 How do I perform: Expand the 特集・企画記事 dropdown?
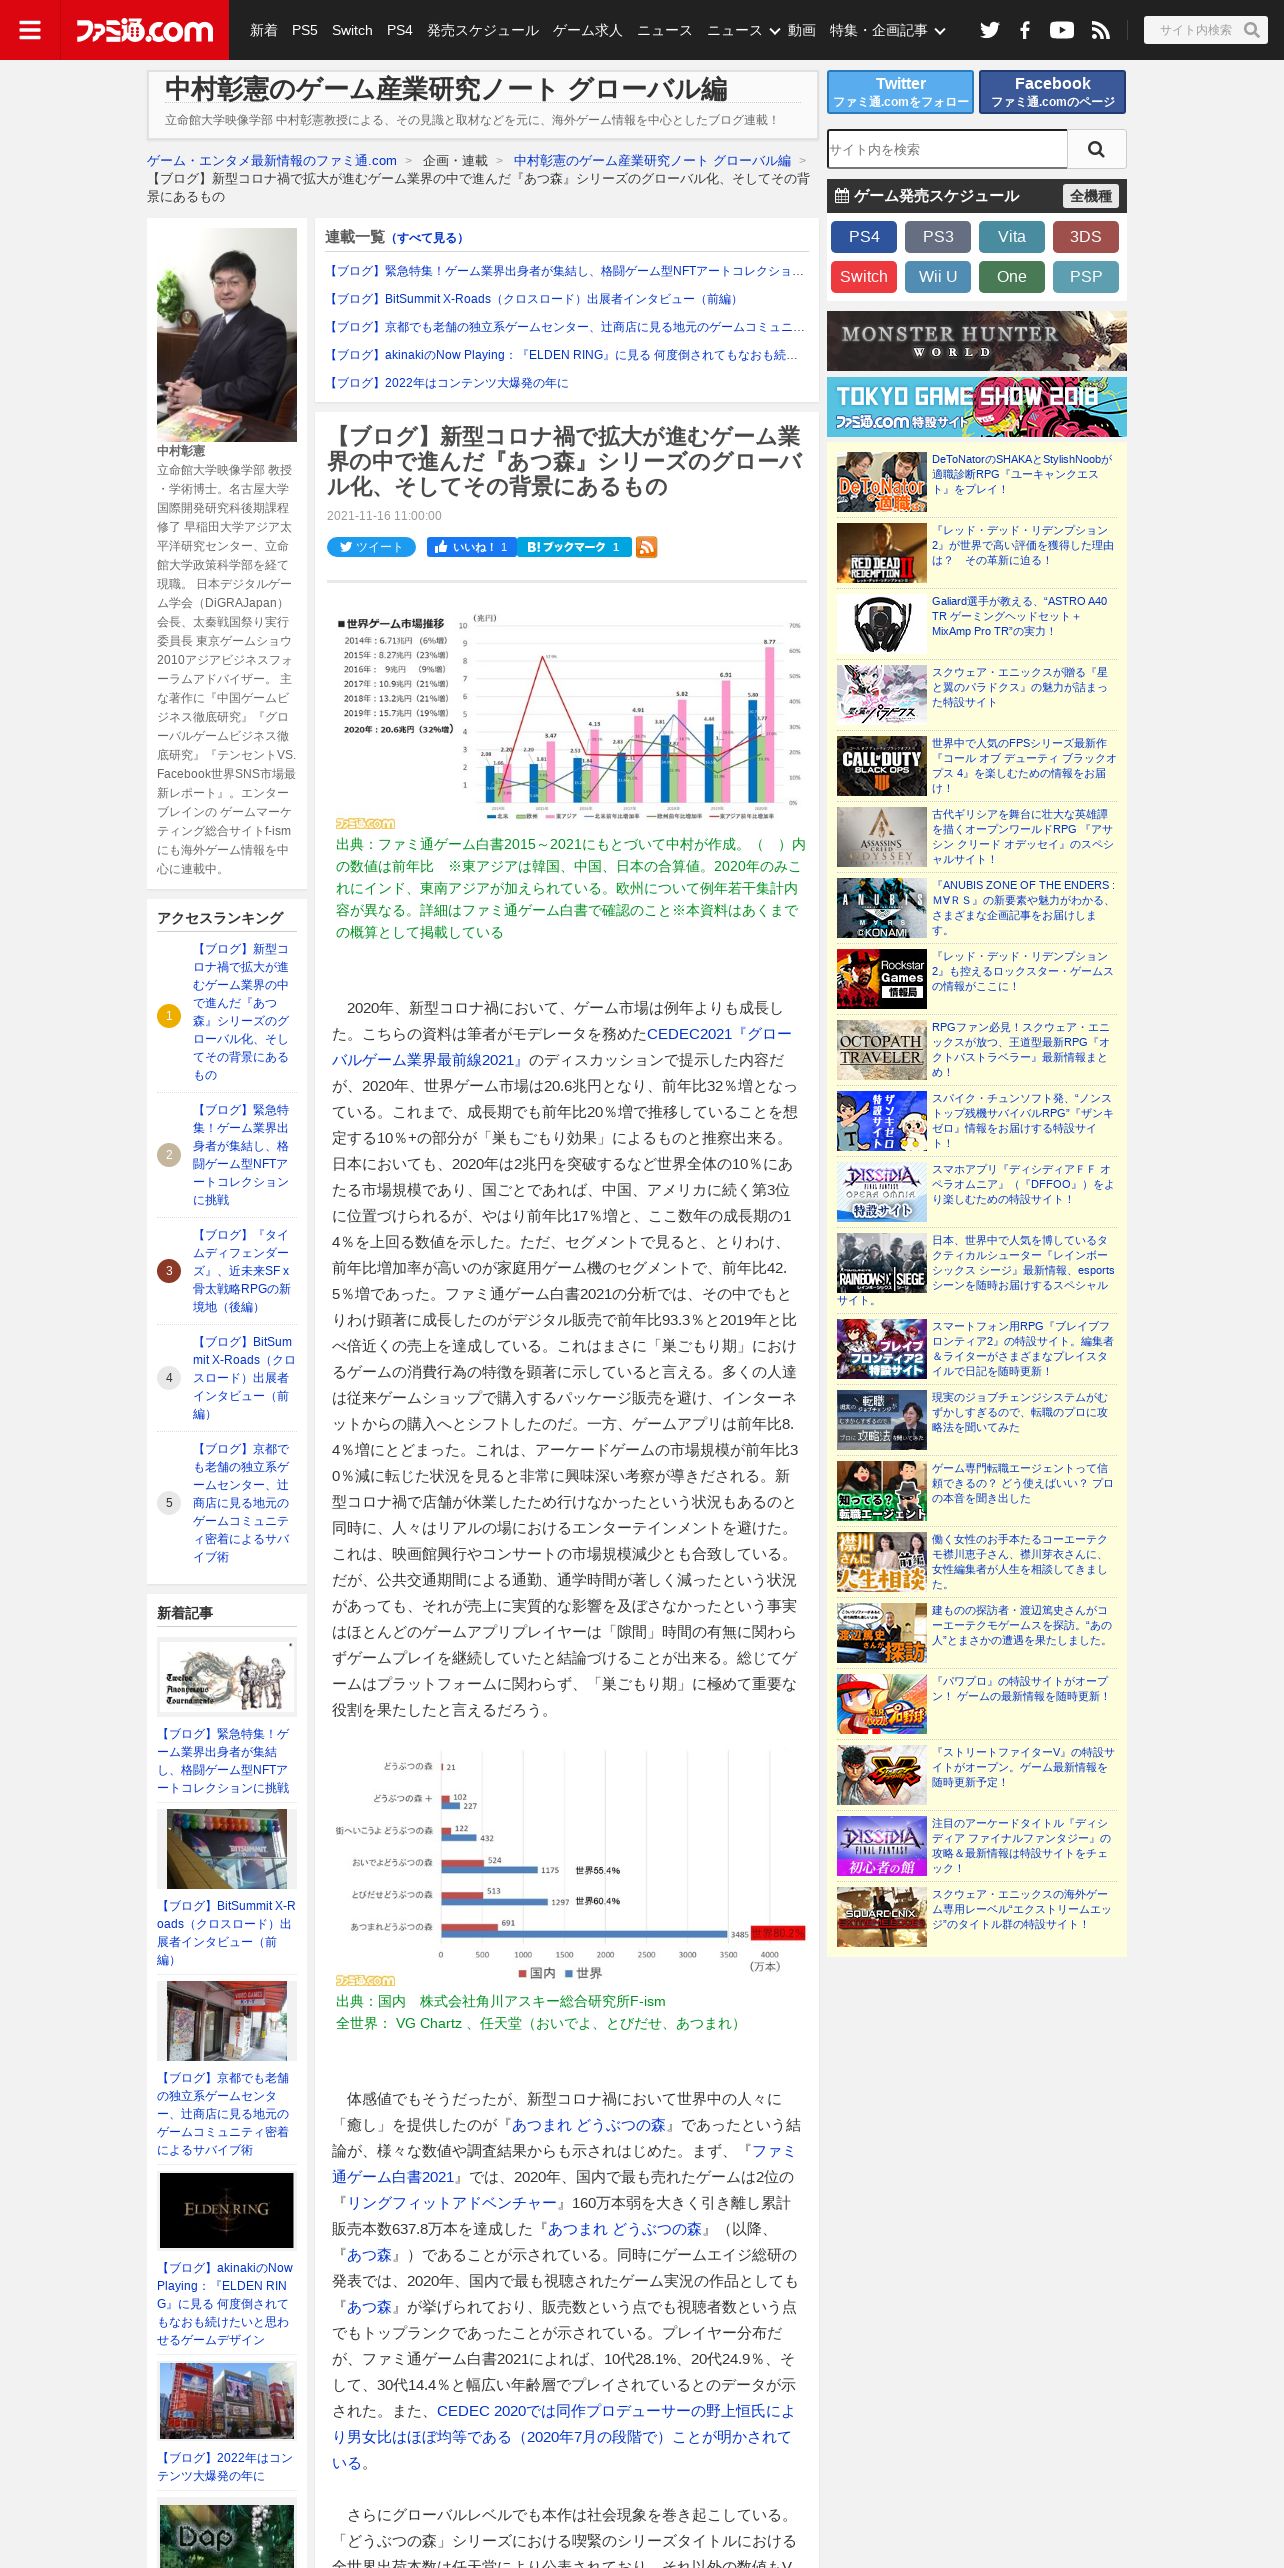pyautogui.click(x=887, y=30)
